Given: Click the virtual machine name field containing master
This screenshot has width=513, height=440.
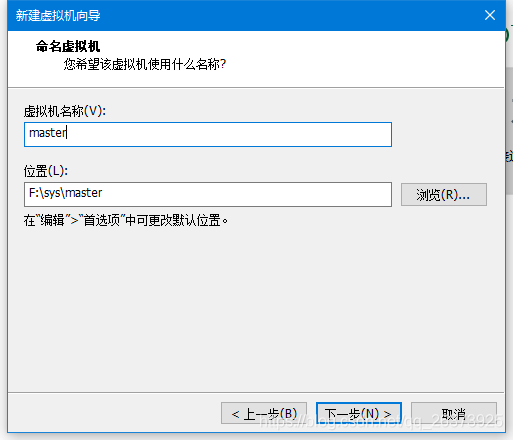Looking at the screenshot, I should [208, 134].
